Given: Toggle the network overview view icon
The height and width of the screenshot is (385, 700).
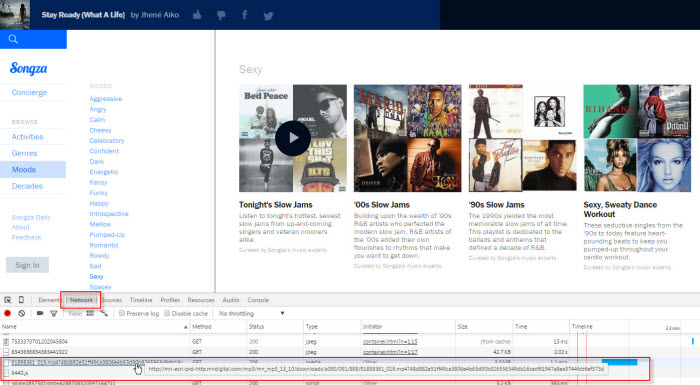Looking at the screenshot, I should pos(104,314).
